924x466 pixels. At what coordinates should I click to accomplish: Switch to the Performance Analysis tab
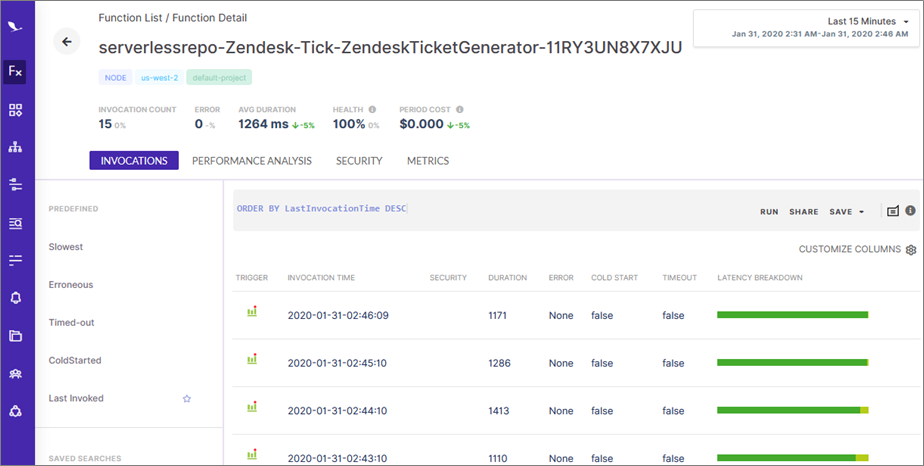pos(252,161)
